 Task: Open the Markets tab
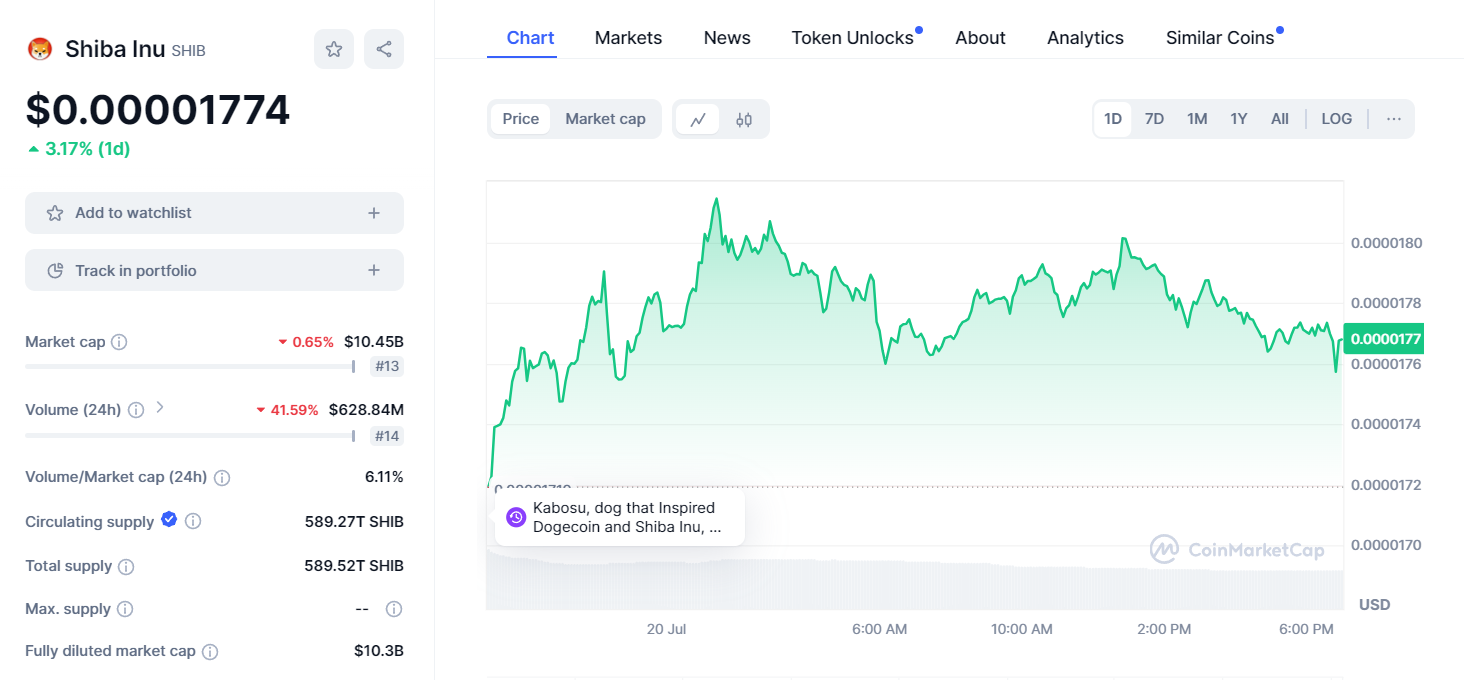pyautogui.click(x=628, y=38)
